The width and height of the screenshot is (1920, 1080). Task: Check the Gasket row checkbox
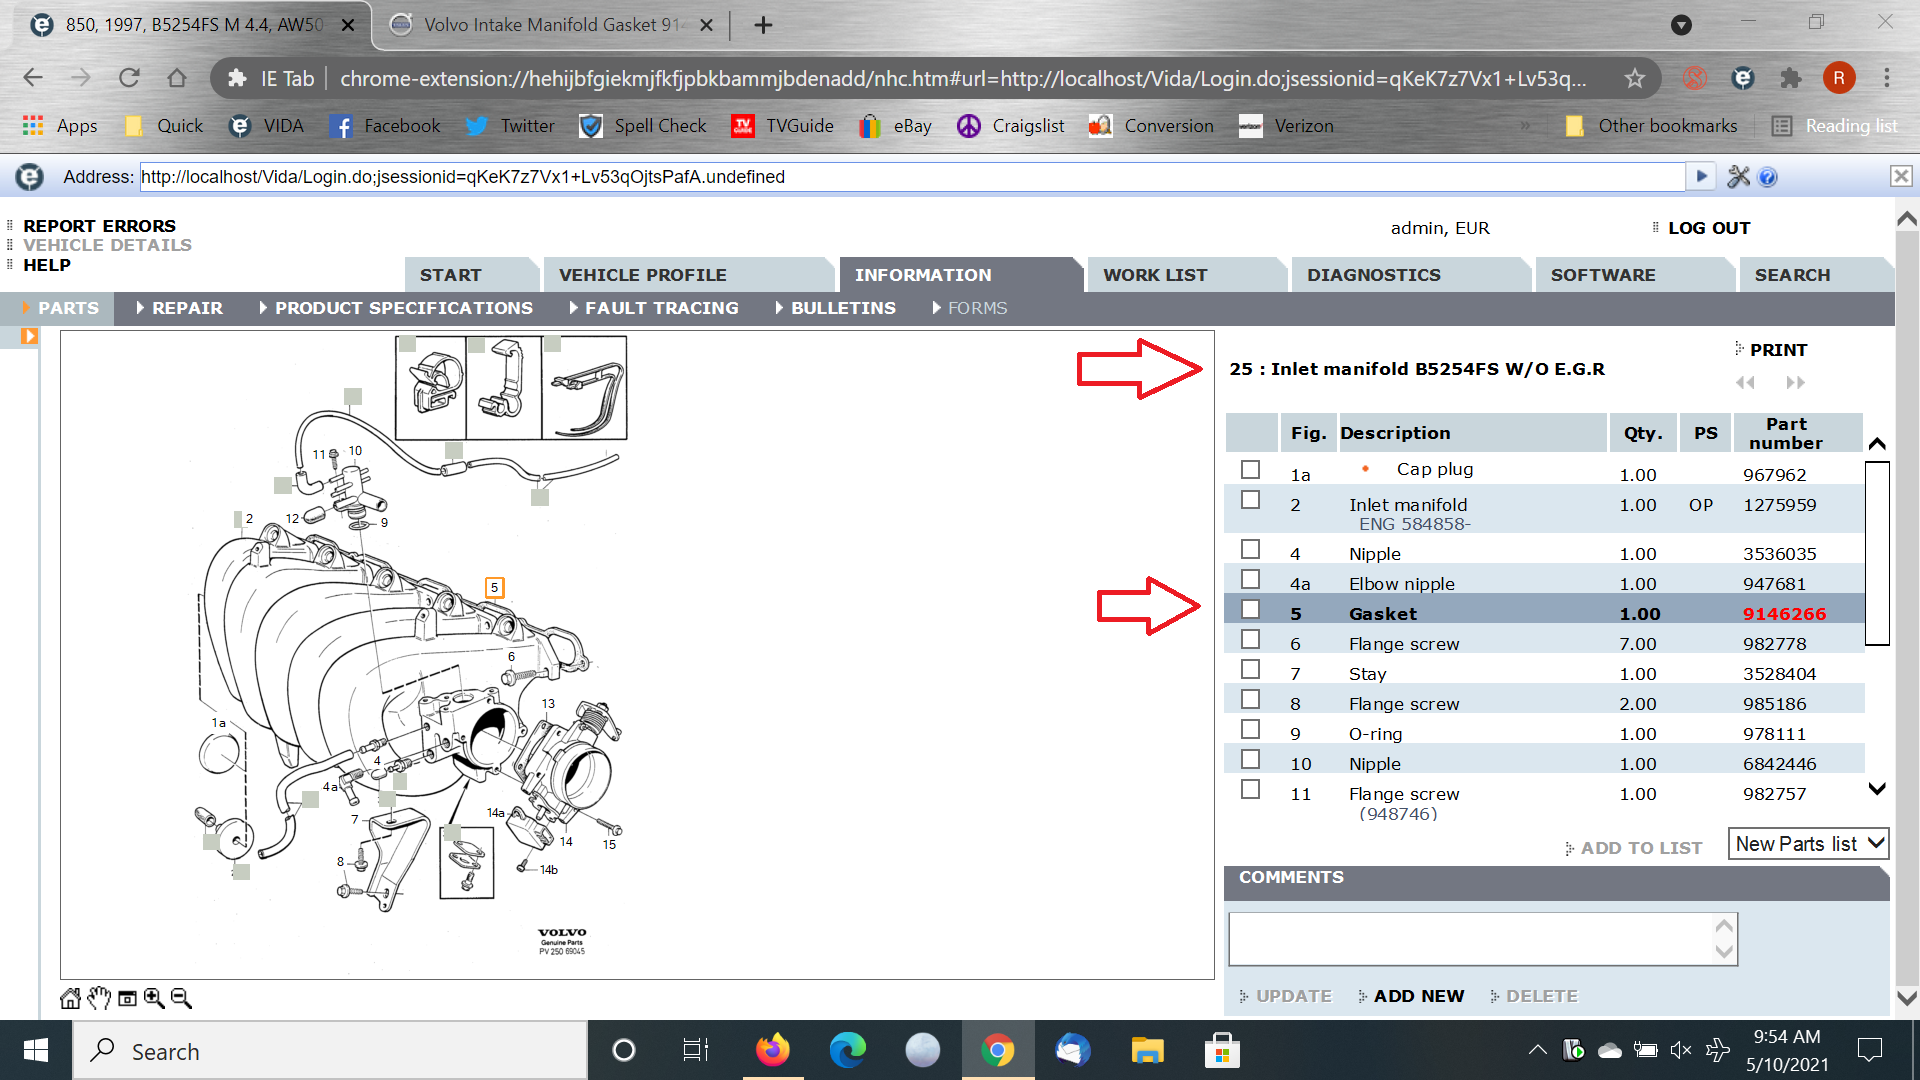1250,609
